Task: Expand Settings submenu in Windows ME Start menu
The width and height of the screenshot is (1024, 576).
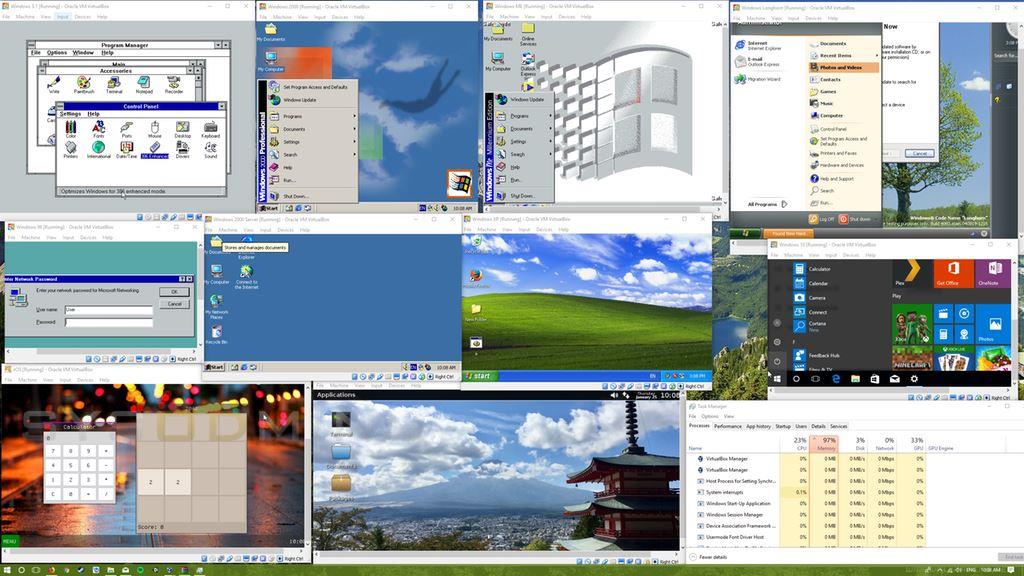Action: (x=524, y=141)
